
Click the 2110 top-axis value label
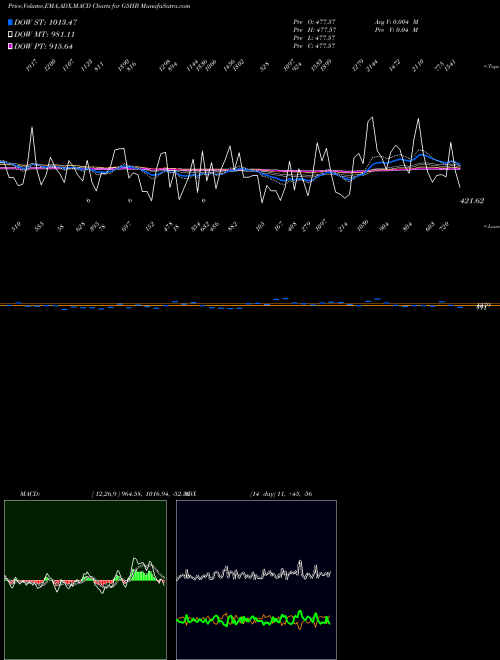[417, 66]
